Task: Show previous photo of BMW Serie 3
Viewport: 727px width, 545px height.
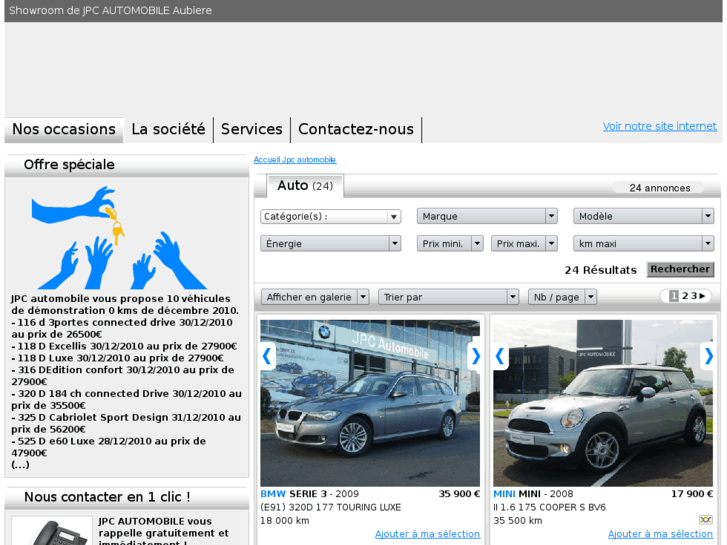Action: tap(268, 356)
